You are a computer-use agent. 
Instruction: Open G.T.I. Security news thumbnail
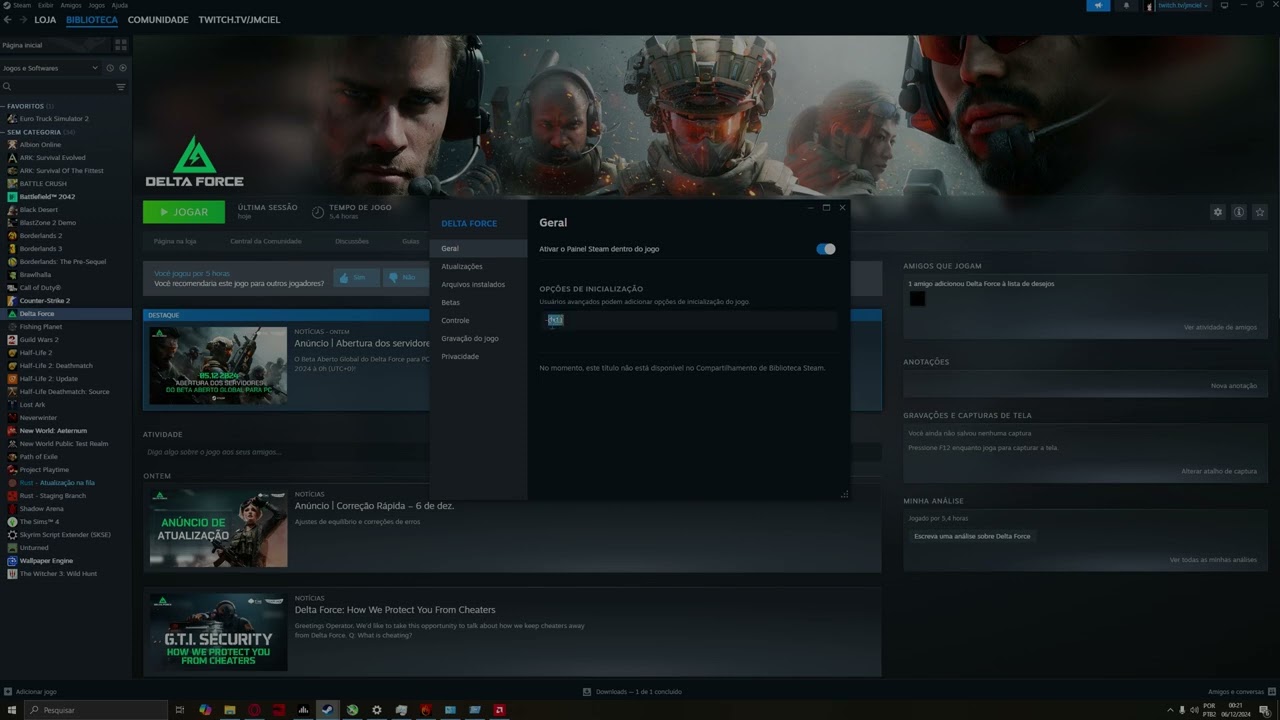(218, 633)
